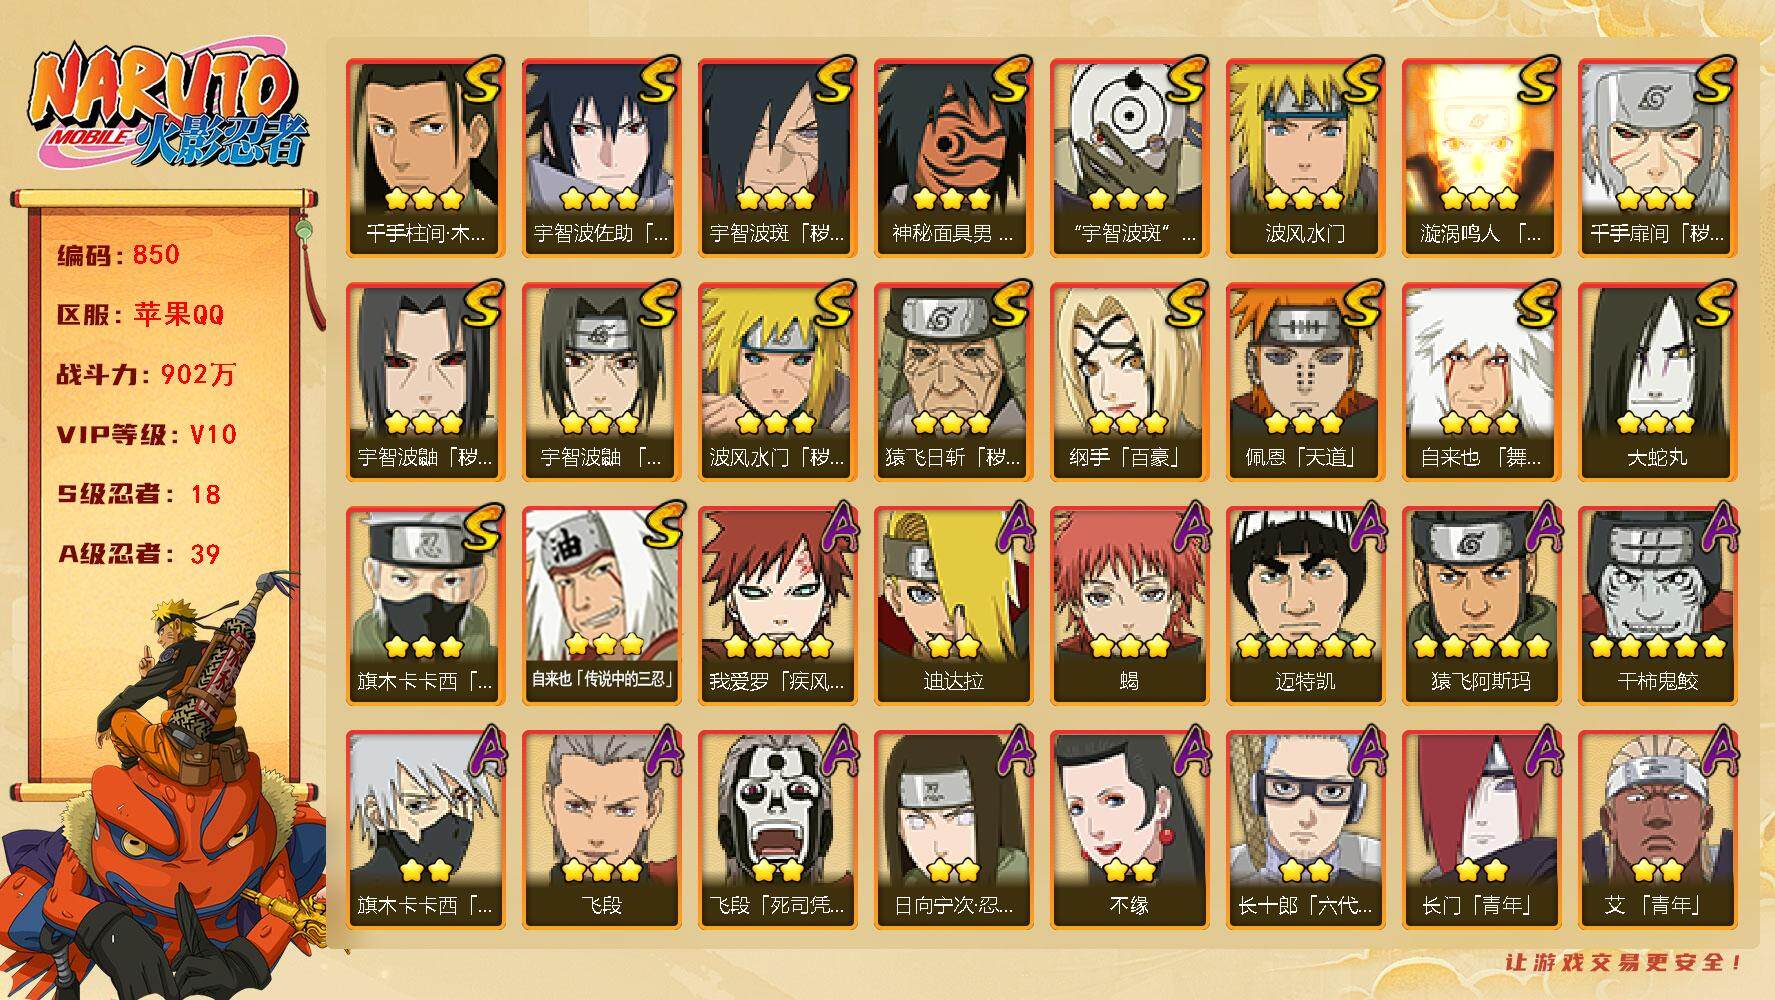Click the 艾「青年」 ninja card

(x=1657, y=830)
